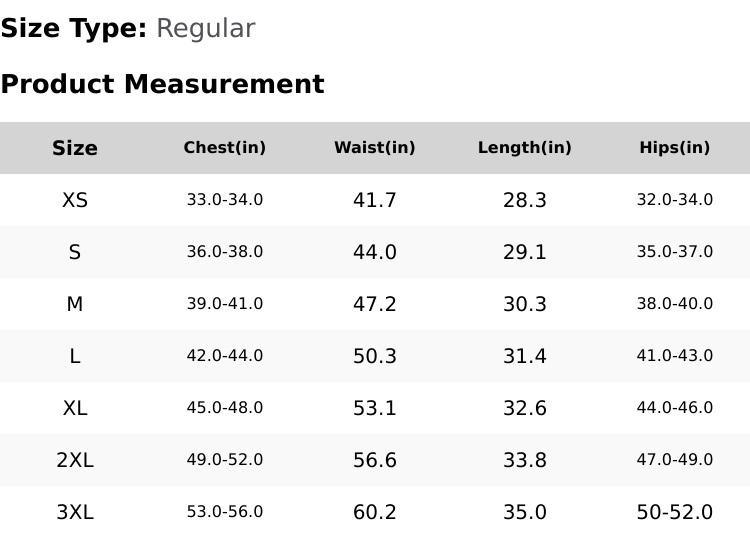750x538 pixels.
Task: Click the M size row label
Action: point(75,304)
